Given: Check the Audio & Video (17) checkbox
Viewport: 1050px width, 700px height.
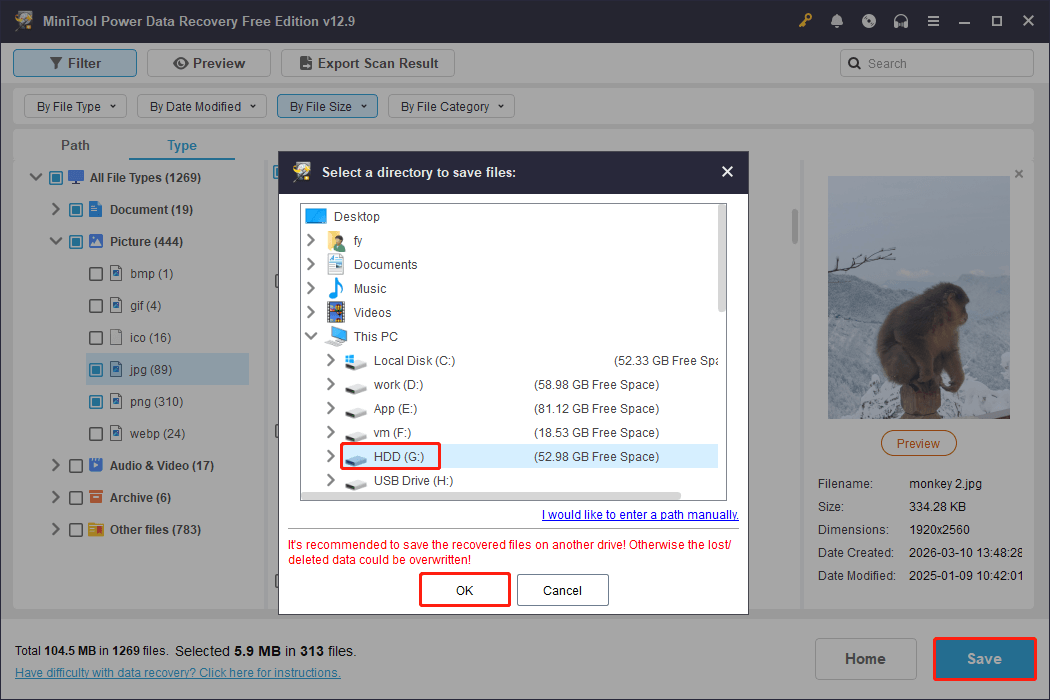Looking at the screenshot, I should click(76, 466).
